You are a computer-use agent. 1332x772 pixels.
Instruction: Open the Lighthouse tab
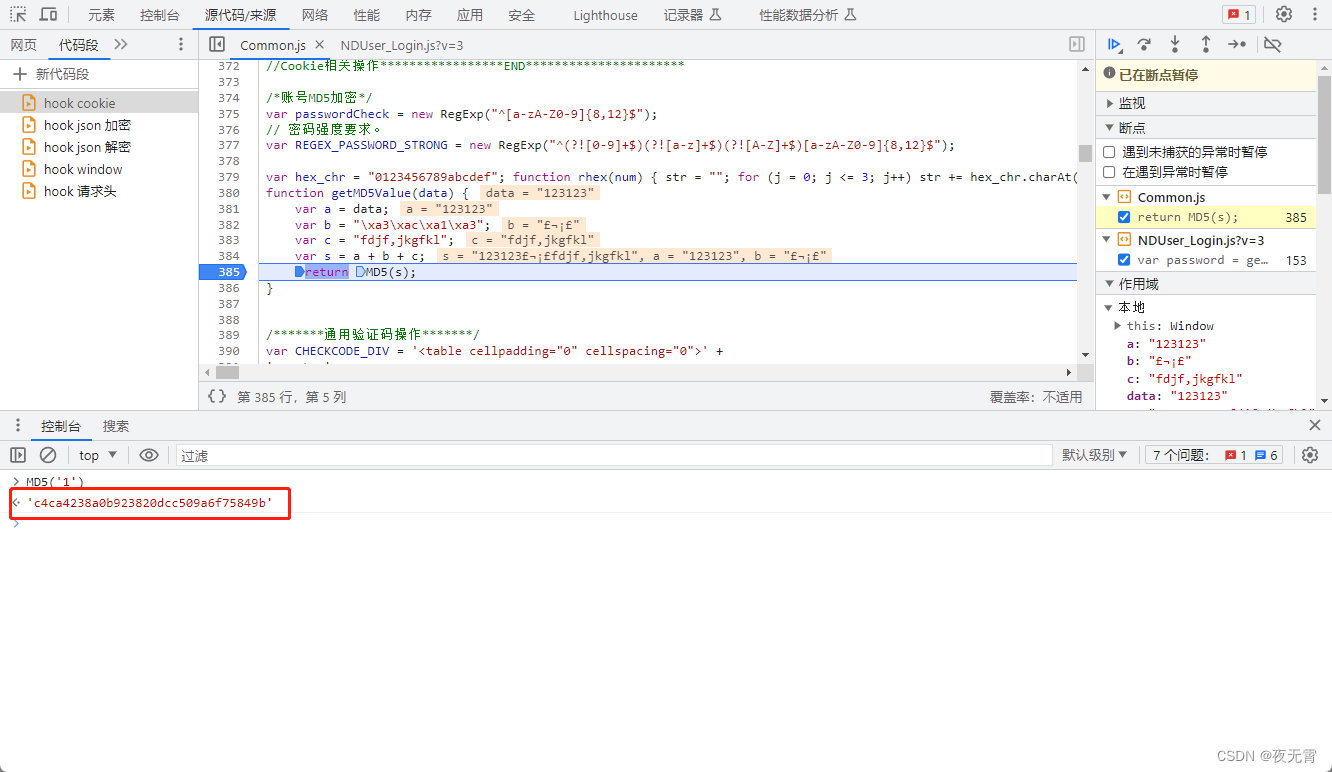pyautogui.click(x=605, y=15)
